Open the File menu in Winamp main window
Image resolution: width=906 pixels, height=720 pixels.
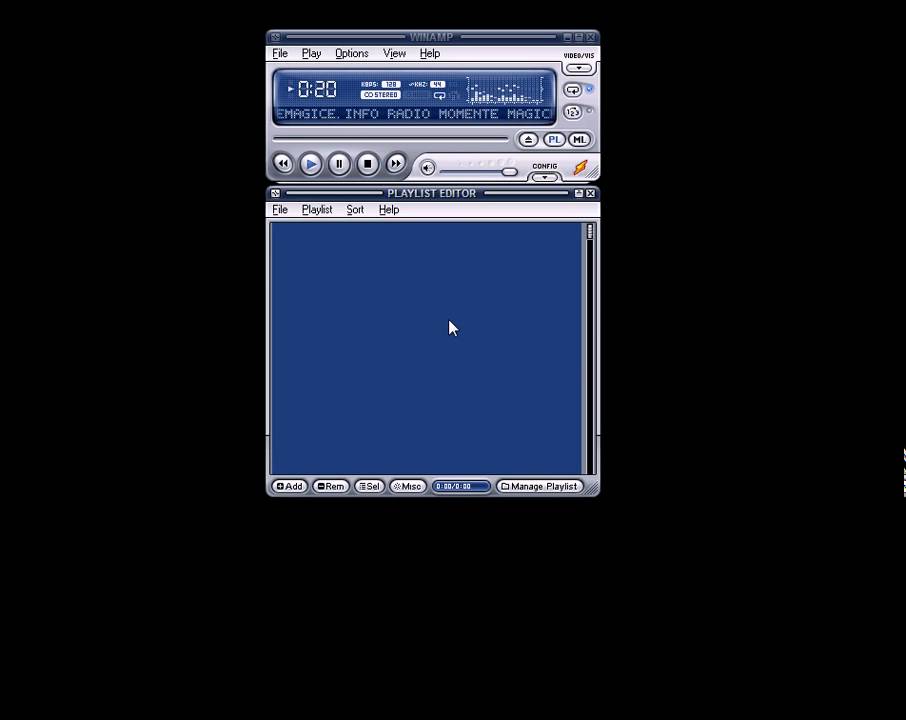point(280,53)
